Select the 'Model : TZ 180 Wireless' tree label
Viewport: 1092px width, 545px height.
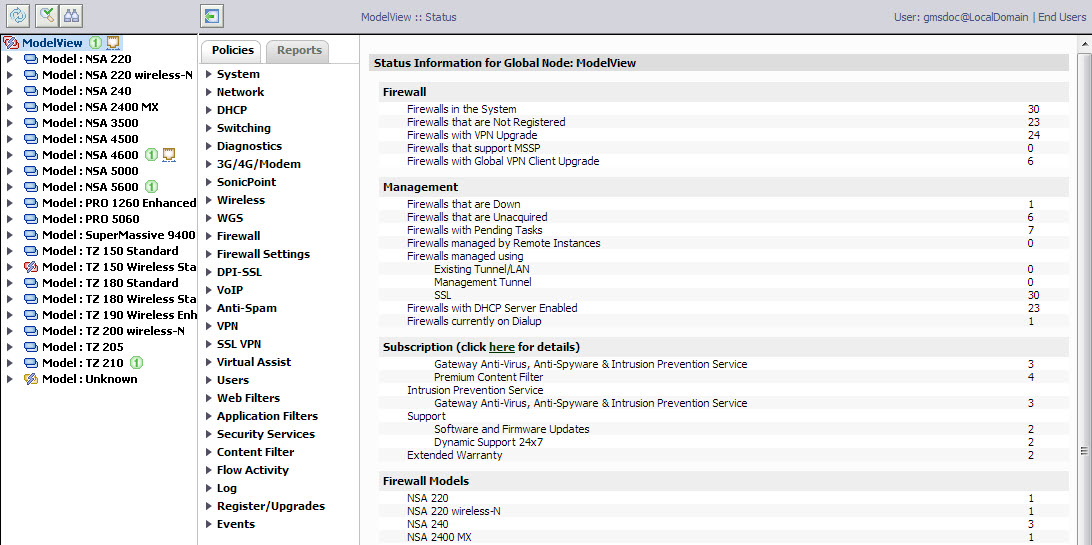point(118,299)
